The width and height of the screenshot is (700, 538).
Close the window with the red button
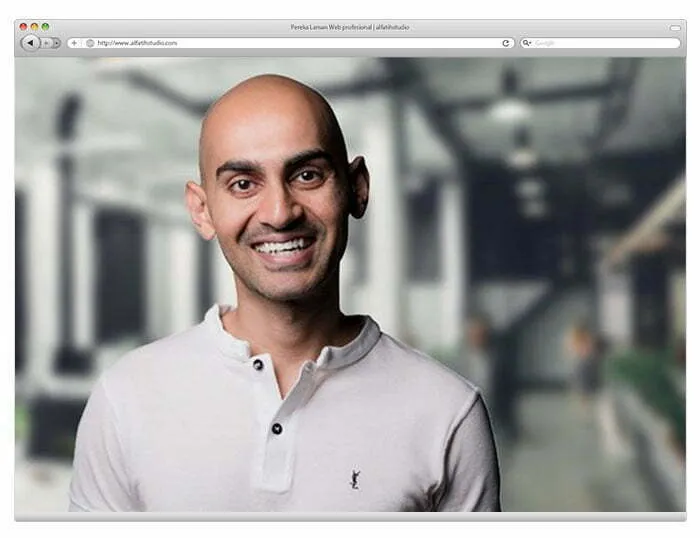click(23, 27)
